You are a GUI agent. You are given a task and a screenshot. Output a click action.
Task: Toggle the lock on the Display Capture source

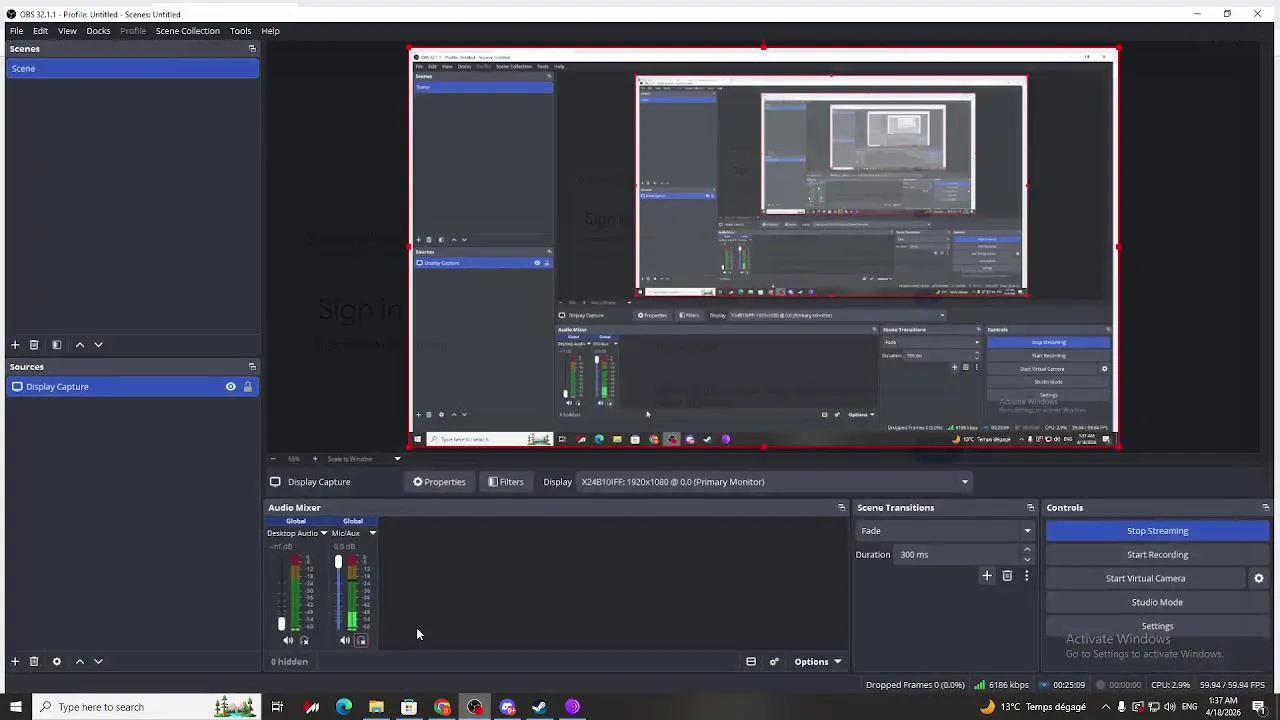point(248,387)
